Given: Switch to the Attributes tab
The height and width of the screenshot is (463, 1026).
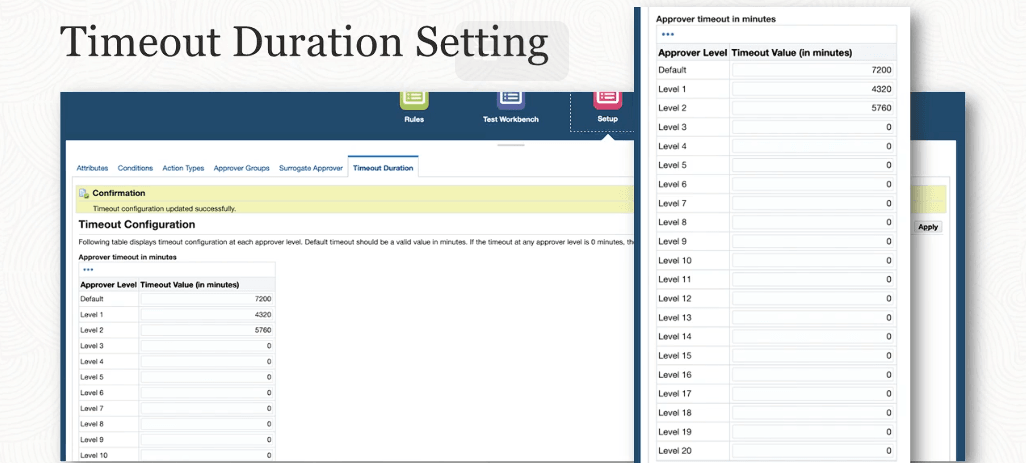Looking at the screenshot, I should pyautogui.click(x=92, y=168).
